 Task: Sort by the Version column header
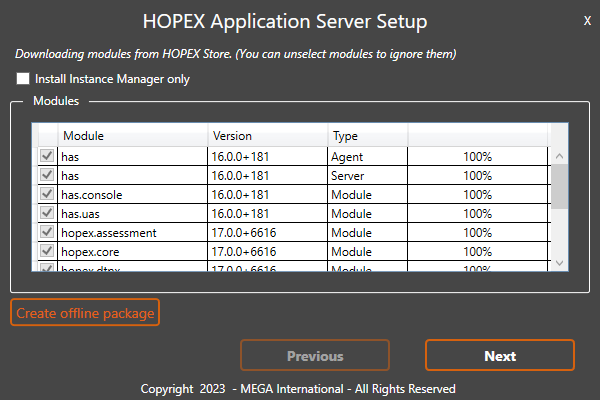tap(267, 136)
